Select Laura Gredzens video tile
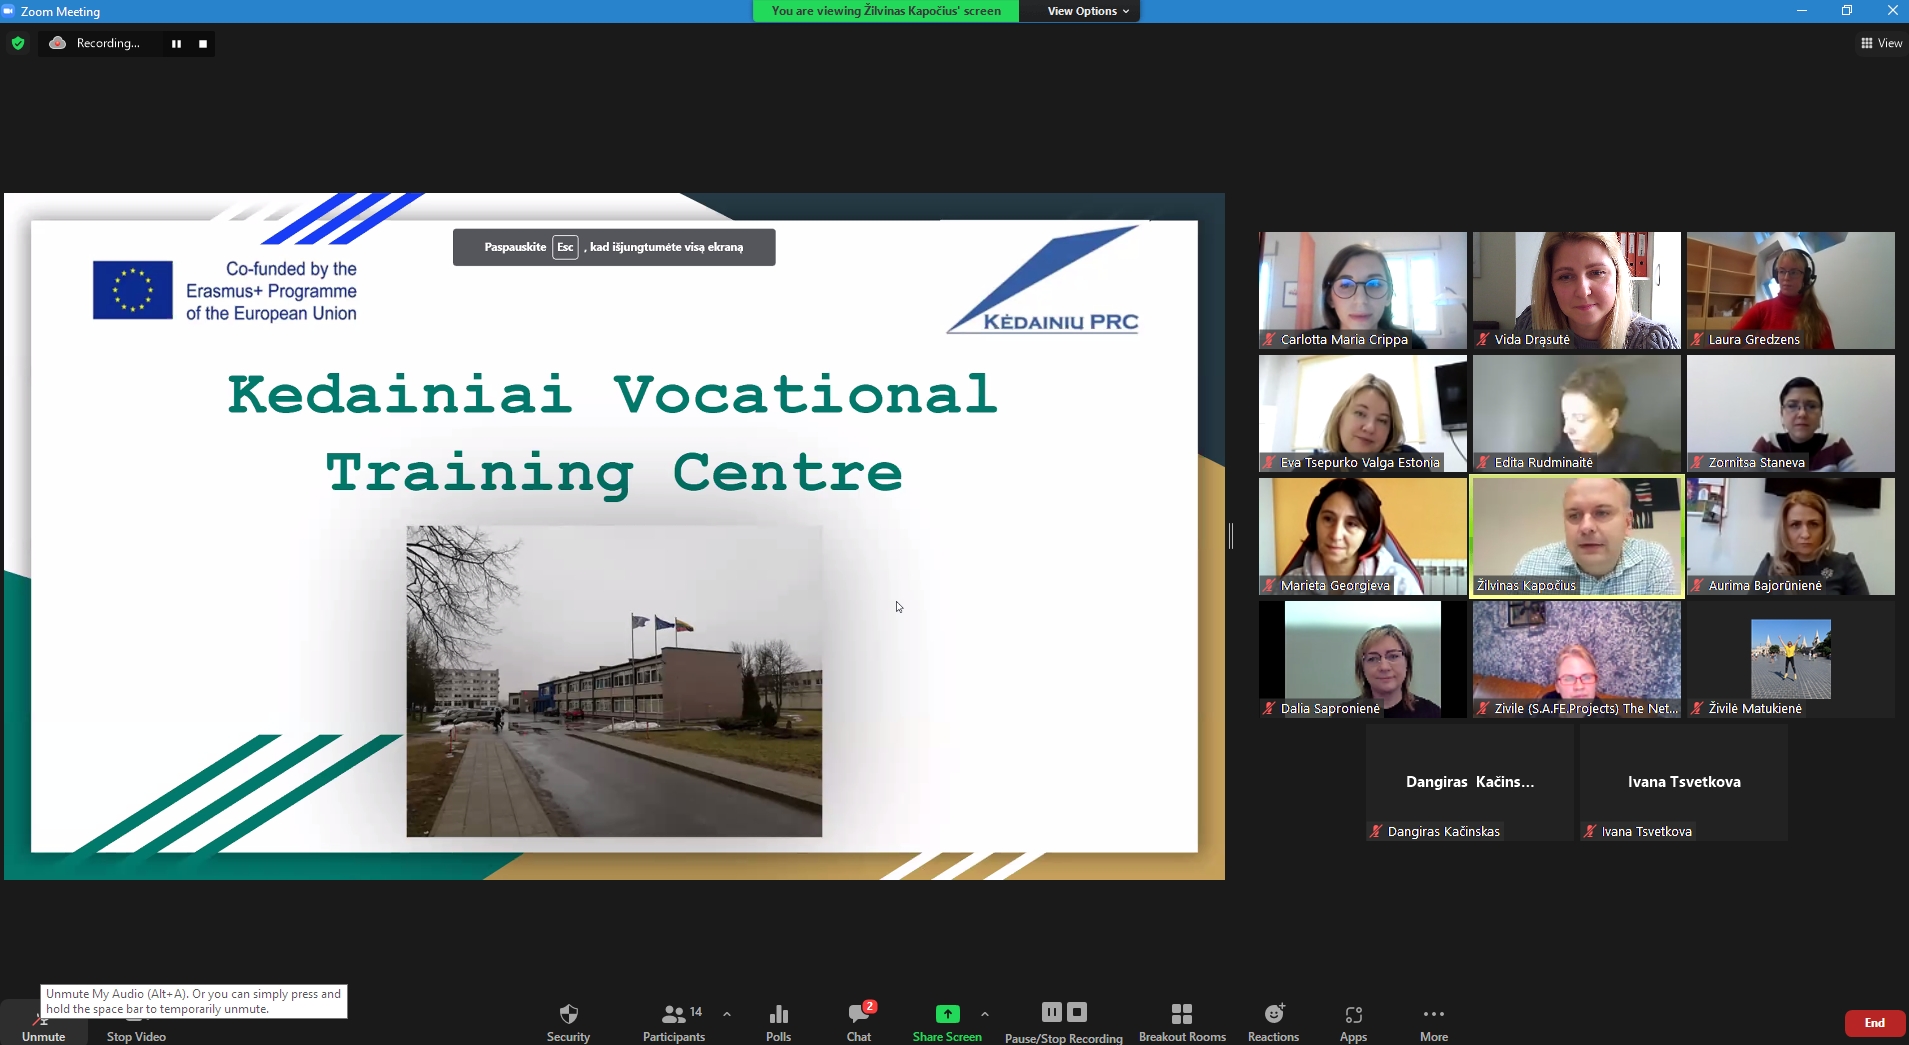1909x1045 pixels. click(1791, 290)
